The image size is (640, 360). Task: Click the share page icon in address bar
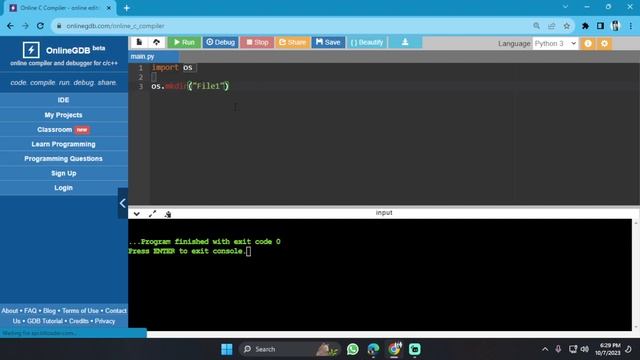[x=551, y=26]
